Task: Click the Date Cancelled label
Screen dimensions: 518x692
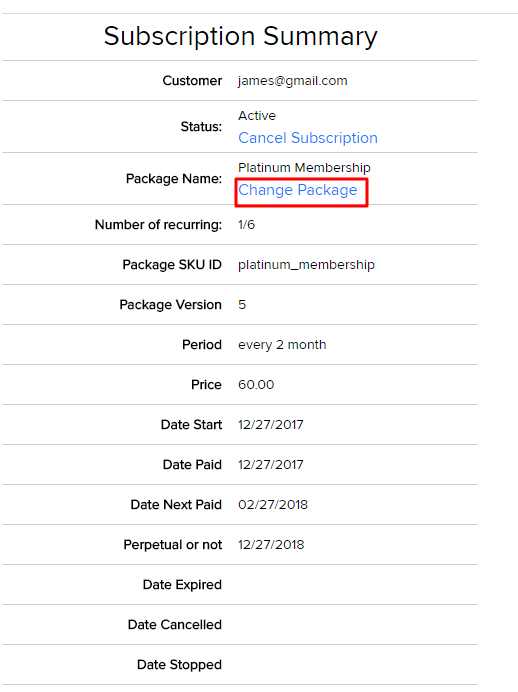Action: coord(175,624)
